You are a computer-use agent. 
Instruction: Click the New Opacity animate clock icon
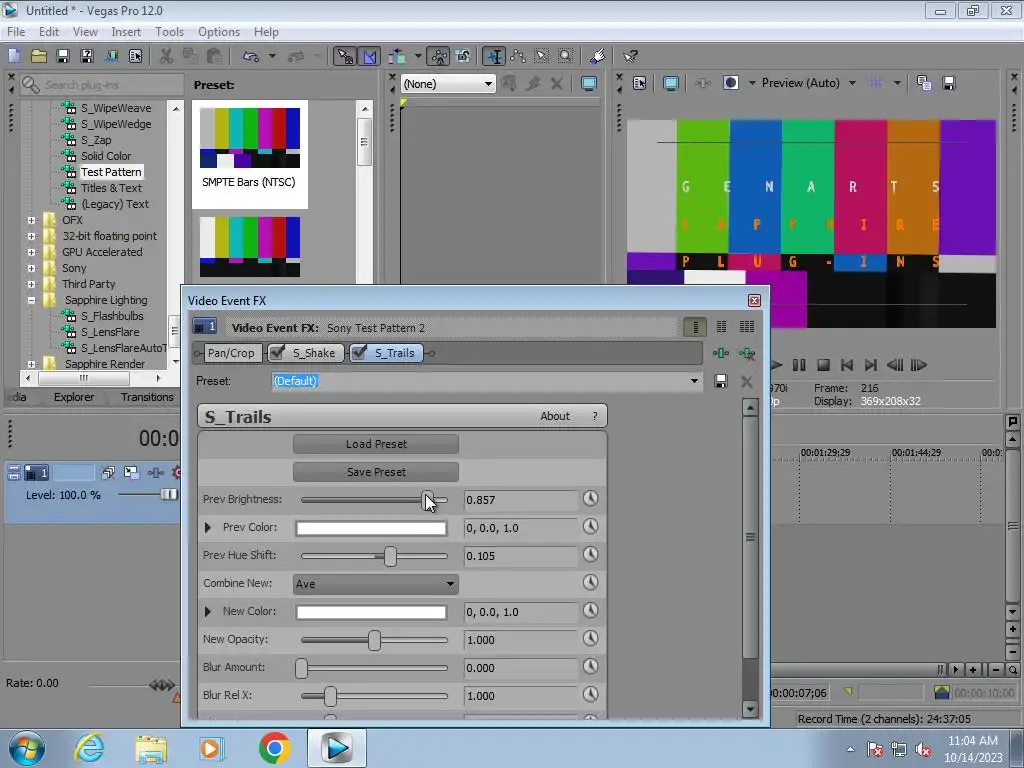coord(590,639)
